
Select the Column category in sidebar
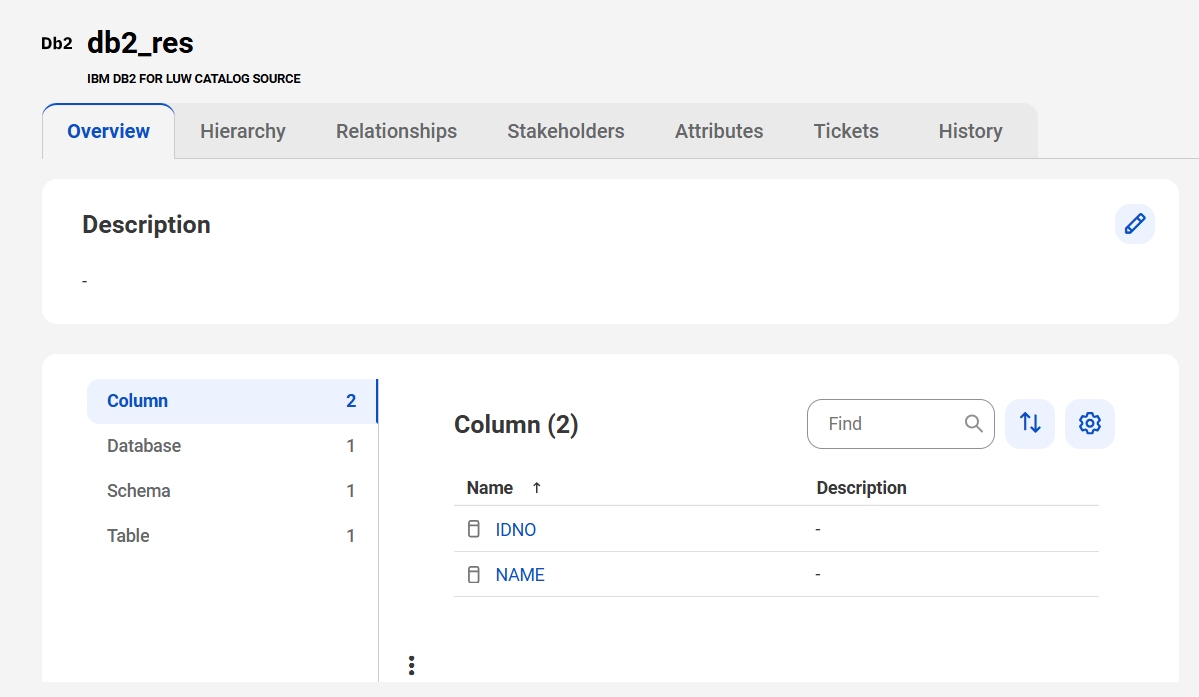click(x=232, y=401)
